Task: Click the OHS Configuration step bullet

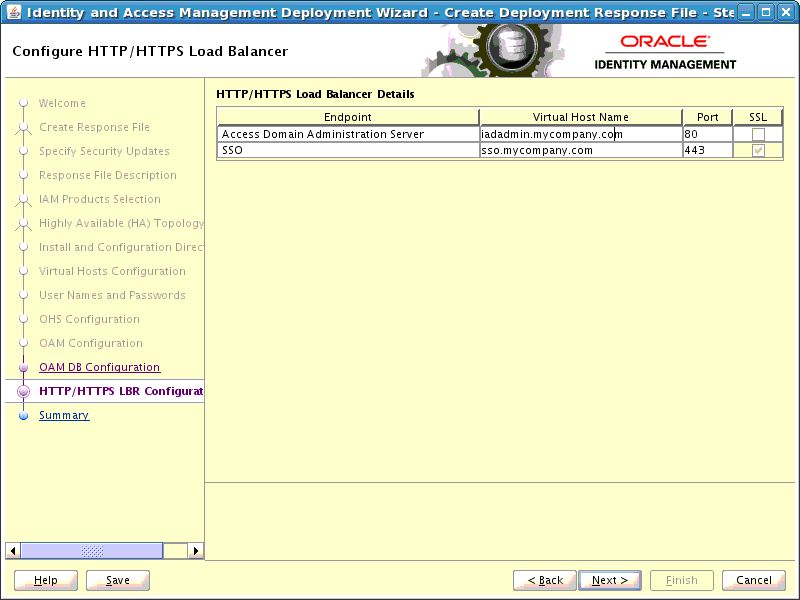Action: click(x=23, y=319)
